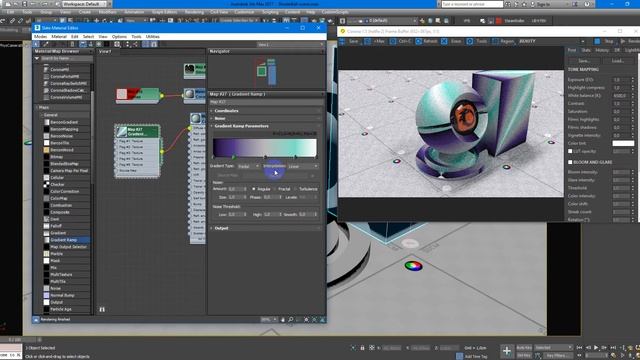This screenshot has height=360, width=640.
Task: Enable the LUT opacity checkbox
Action: [x=570, y=151]
